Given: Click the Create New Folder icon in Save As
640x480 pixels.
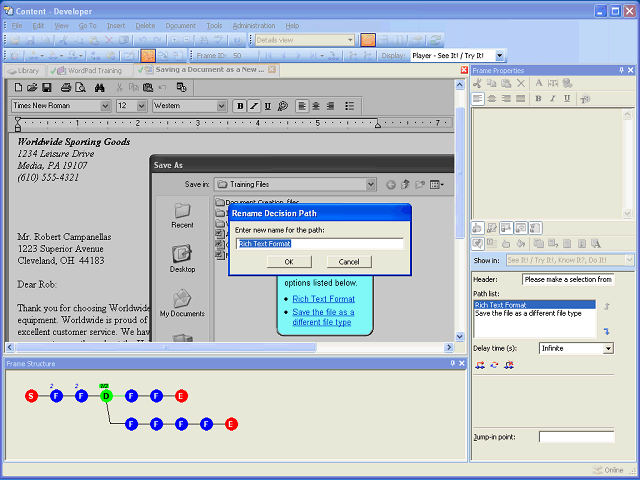Looking at the screenshot, I should (420, 185).
